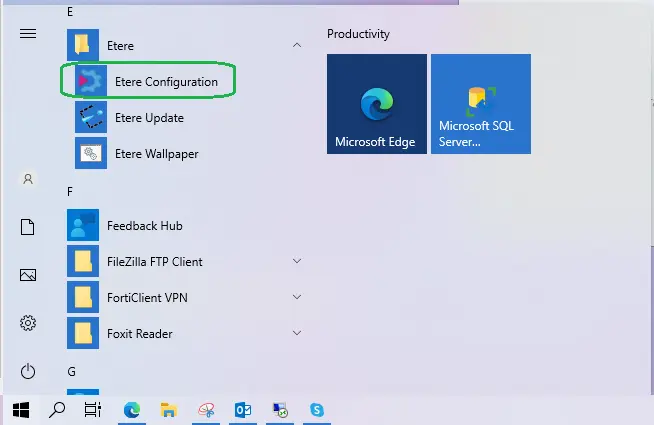Open the Documents folder from the sidebar
Image resolution: width=654 pixels, height=425 pixels.
tap(28, 227)
